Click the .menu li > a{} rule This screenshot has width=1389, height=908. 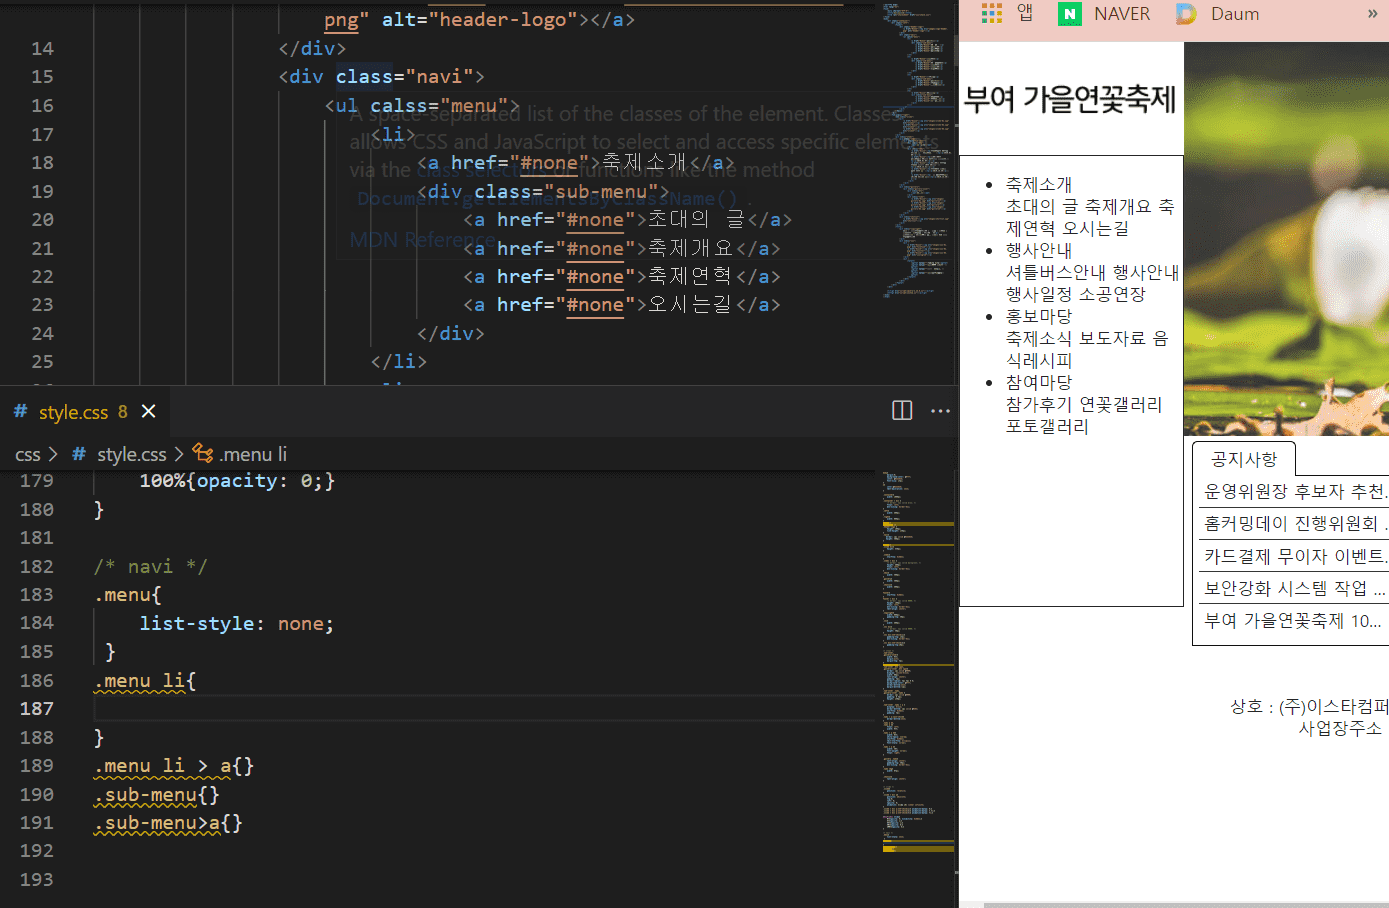pyautogui.click(x=174, y=766)
